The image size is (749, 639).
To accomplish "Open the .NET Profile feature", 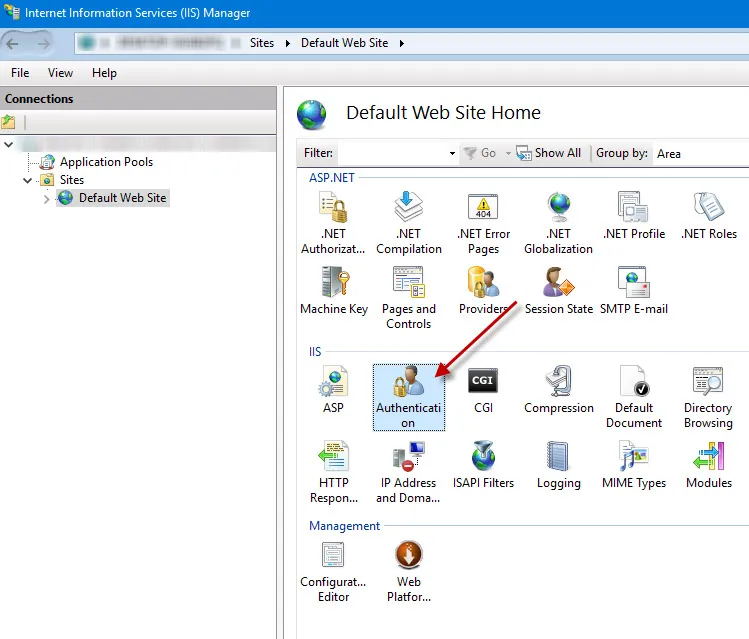I will point(634,216).
